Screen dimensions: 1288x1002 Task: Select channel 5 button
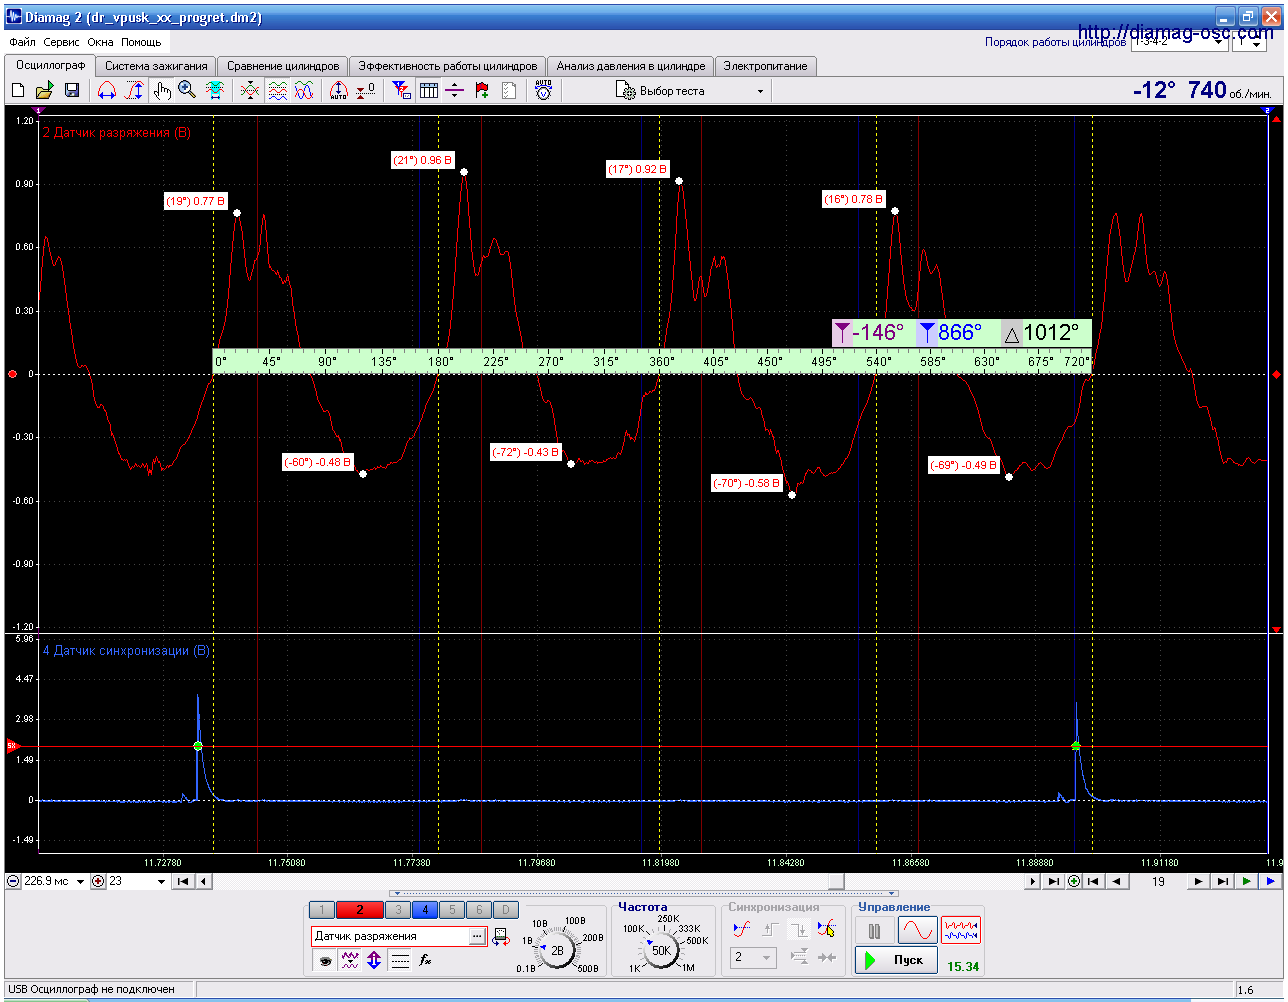(452, 910)
